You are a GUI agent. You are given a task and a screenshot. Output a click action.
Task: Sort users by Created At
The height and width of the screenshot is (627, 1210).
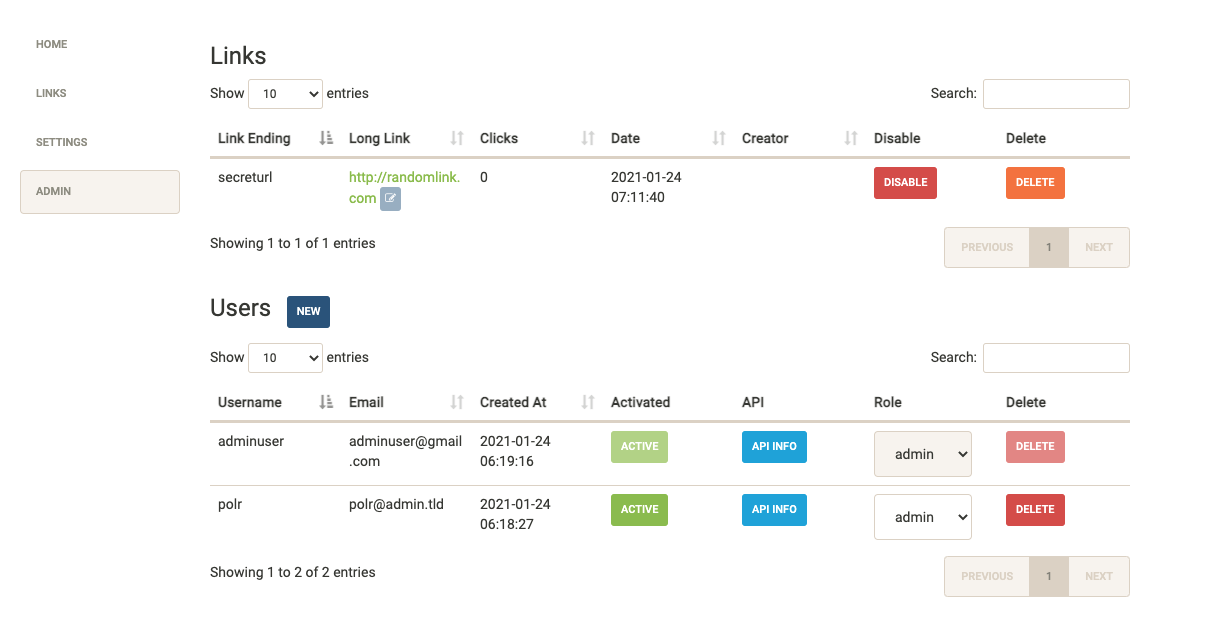(588, 401)
